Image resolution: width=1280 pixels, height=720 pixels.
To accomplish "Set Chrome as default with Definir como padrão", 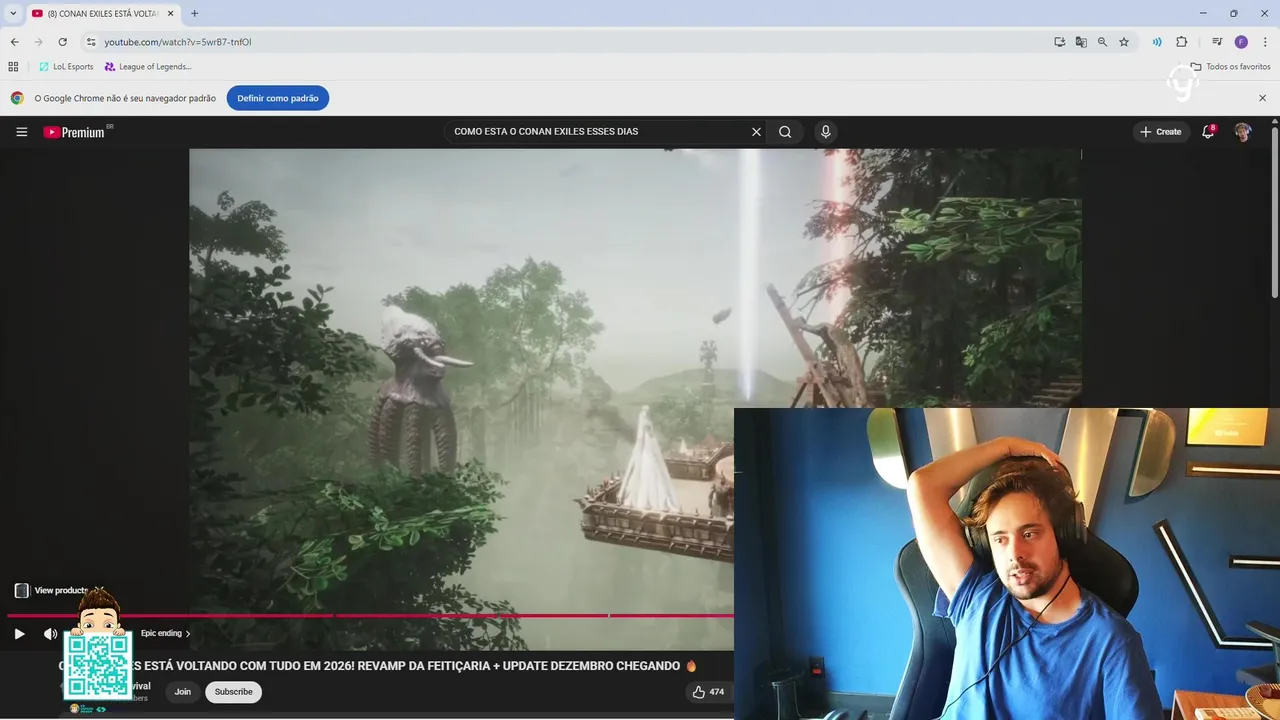I will (277, 98).
